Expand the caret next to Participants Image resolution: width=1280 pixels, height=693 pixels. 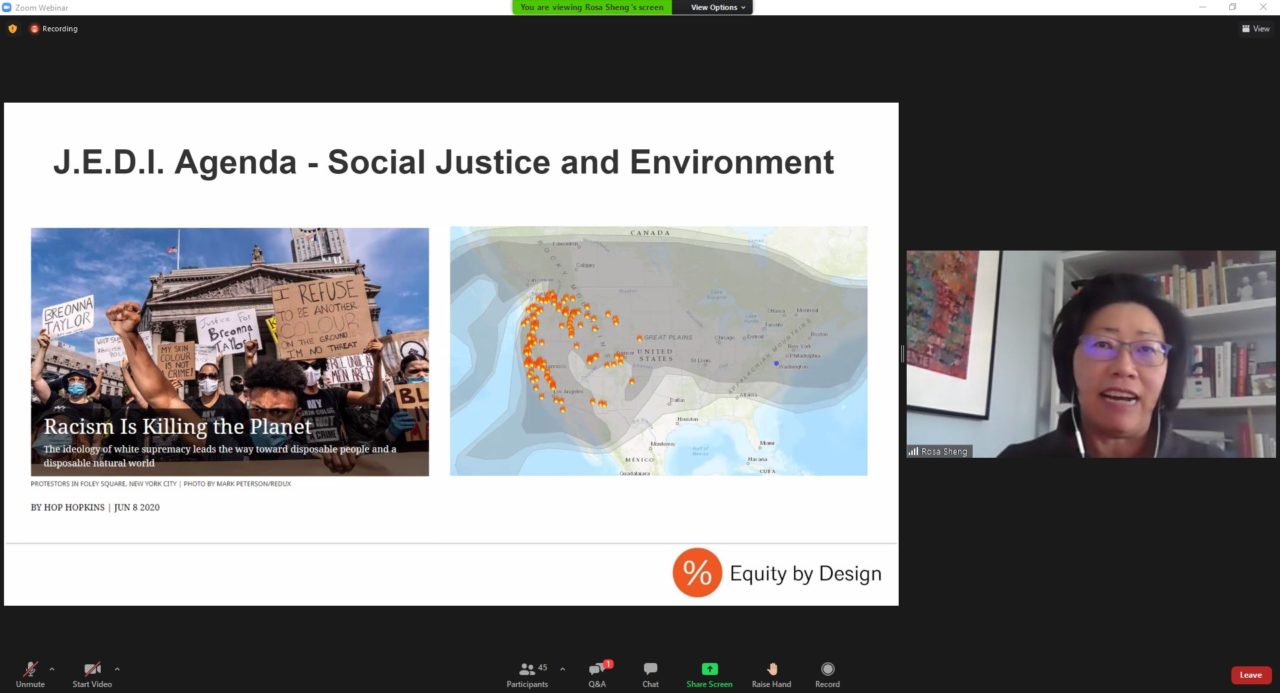562,669
